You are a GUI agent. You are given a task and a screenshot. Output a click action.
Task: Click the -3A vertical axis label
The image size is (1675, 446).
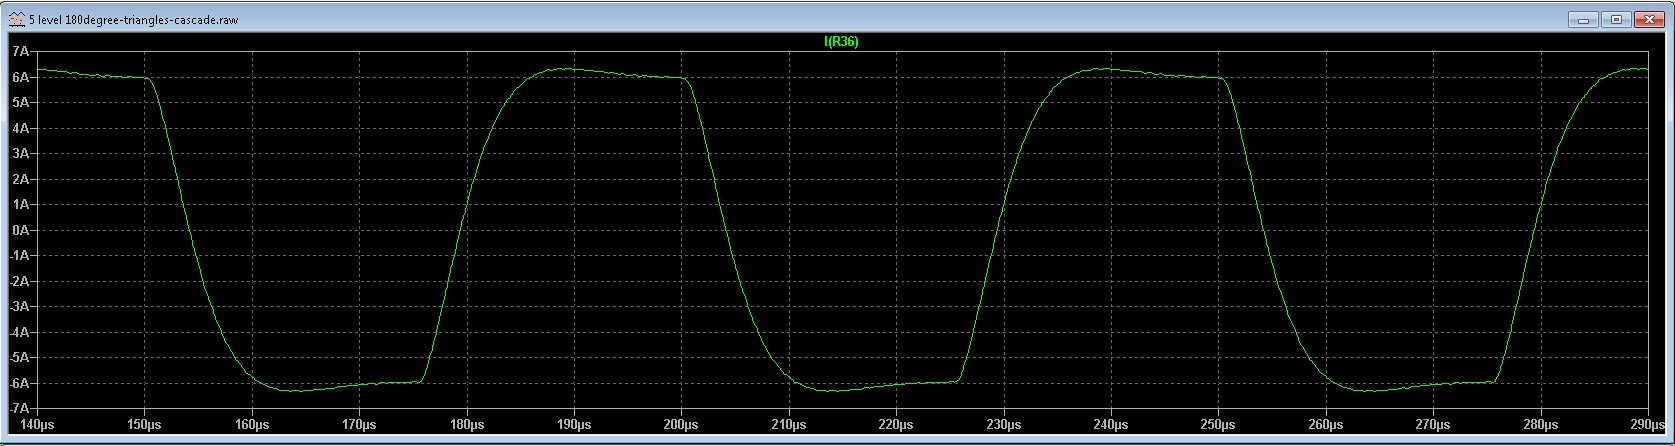click(19, 307)
